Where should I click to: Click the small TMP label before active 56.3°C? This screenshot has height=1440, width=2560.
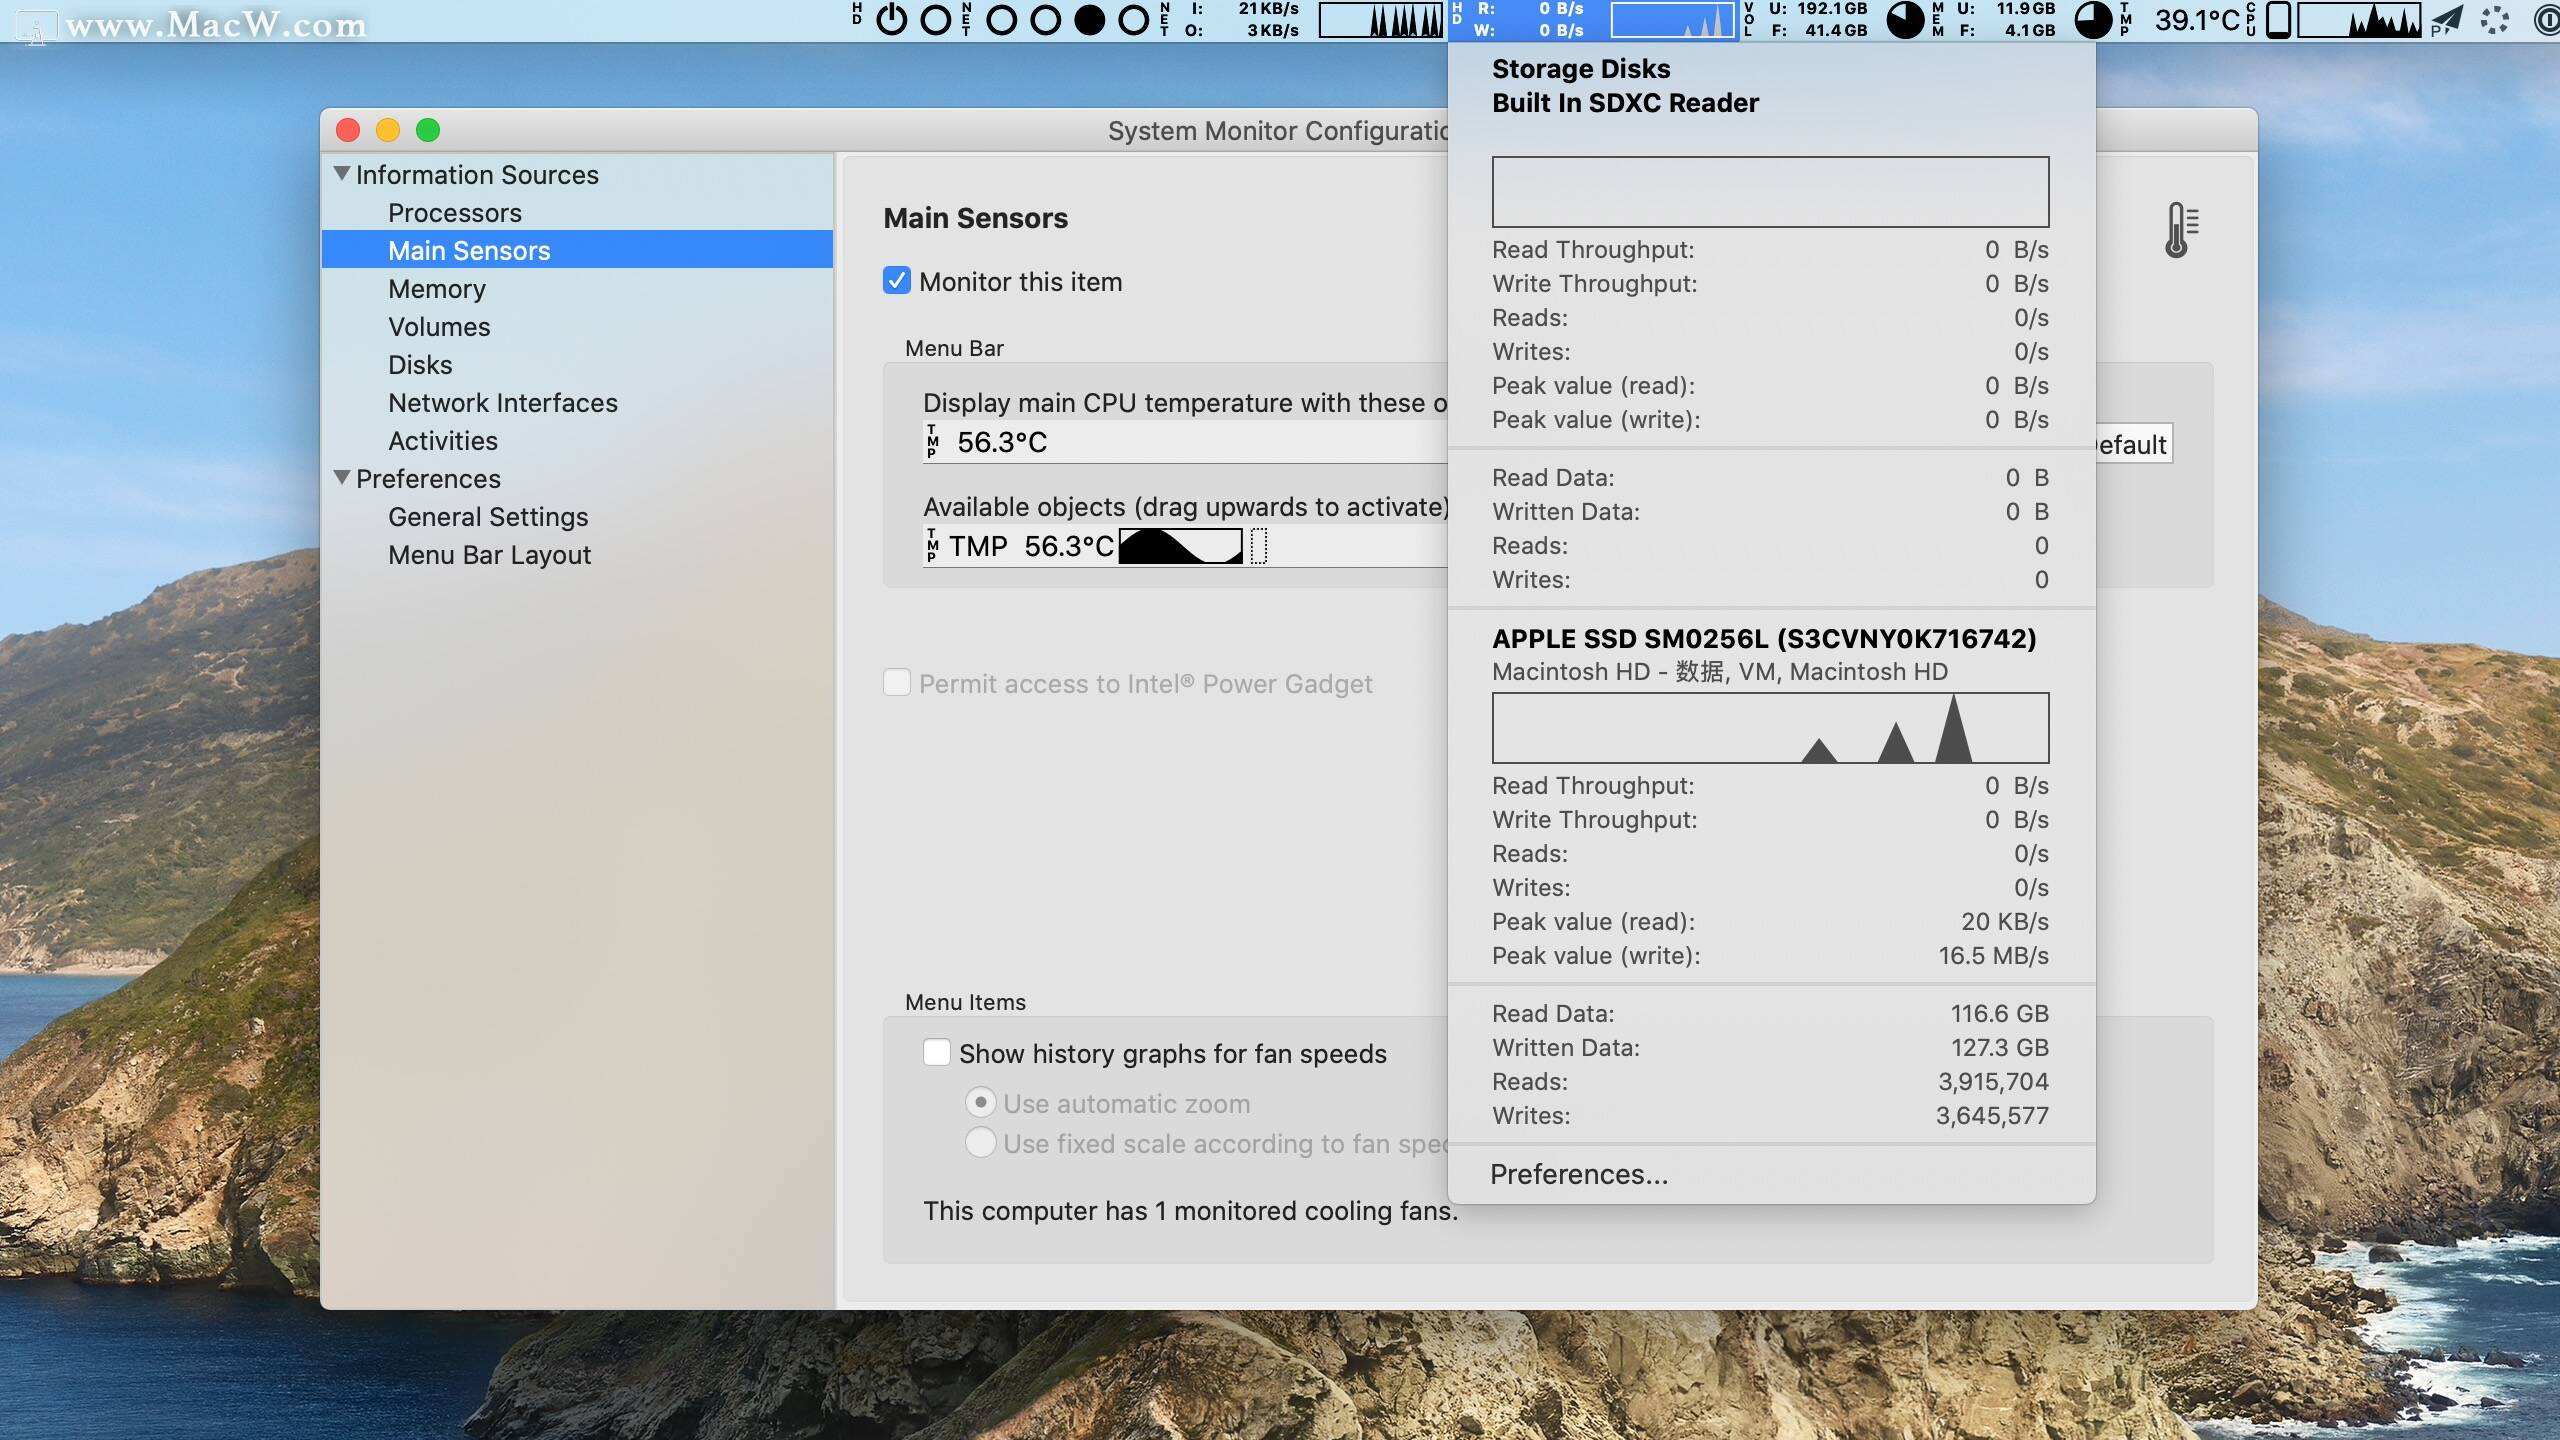[932, 442]
